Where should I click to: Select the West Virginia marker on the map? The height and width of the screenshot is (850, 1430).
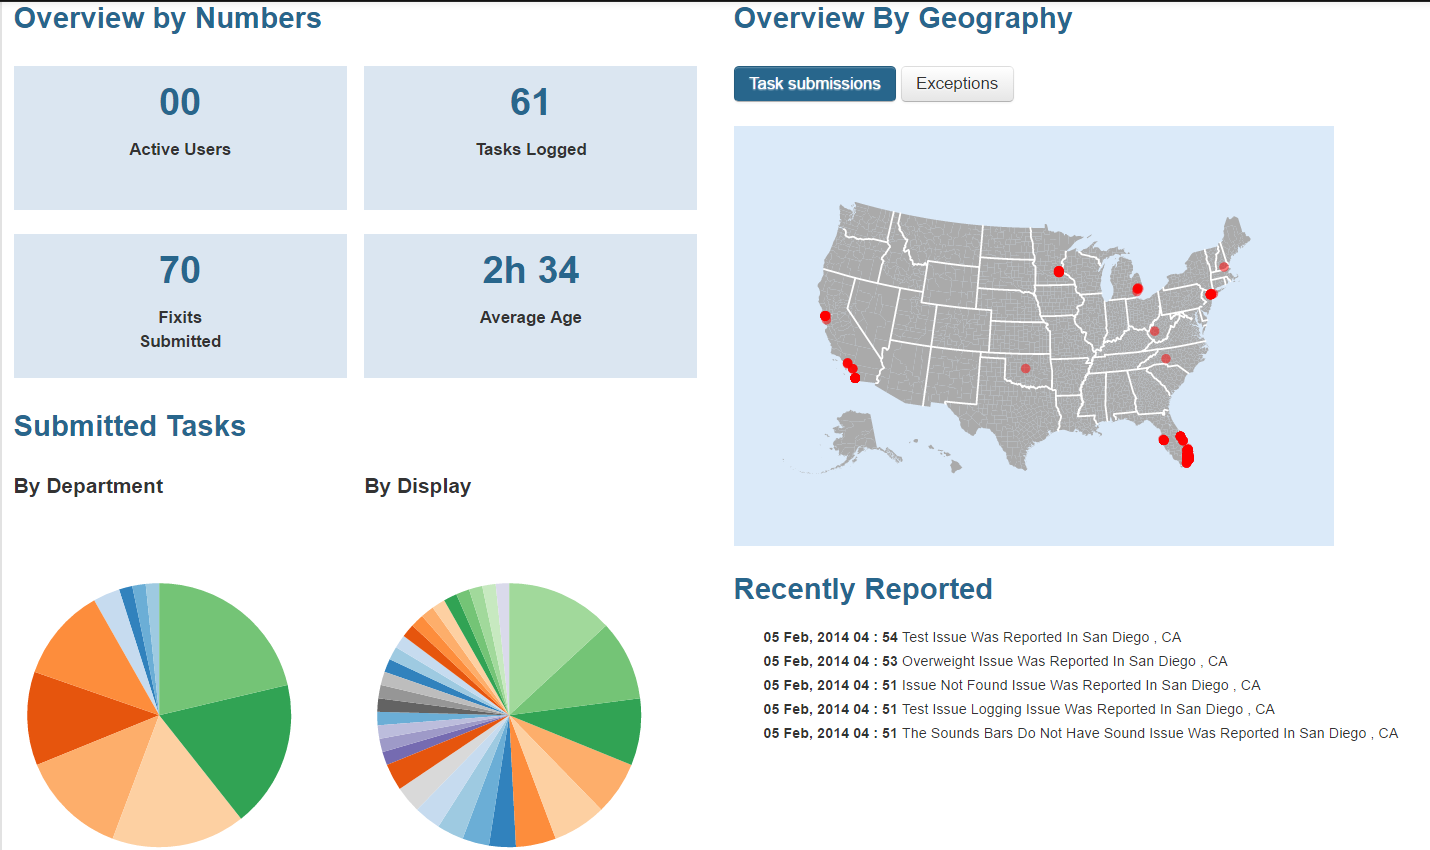(1154, 331)
